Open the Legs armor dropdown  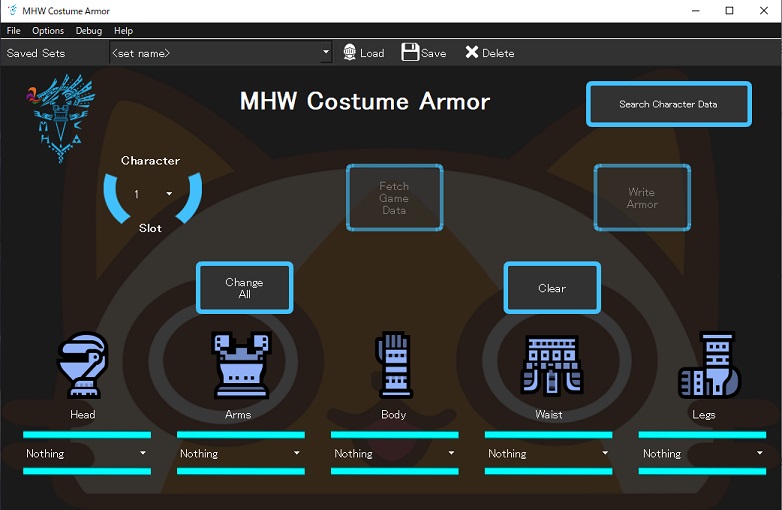point(702,453)
